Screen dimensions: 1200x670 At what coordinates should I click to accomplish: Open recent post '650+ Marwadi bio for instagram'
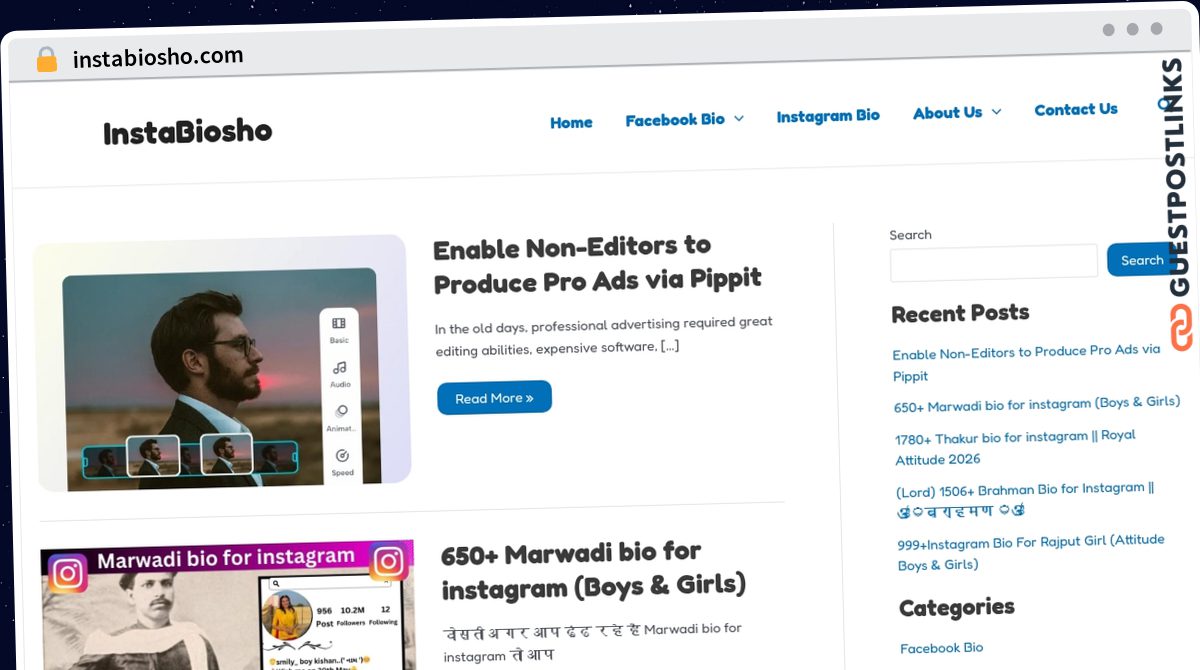point(1037,404)
